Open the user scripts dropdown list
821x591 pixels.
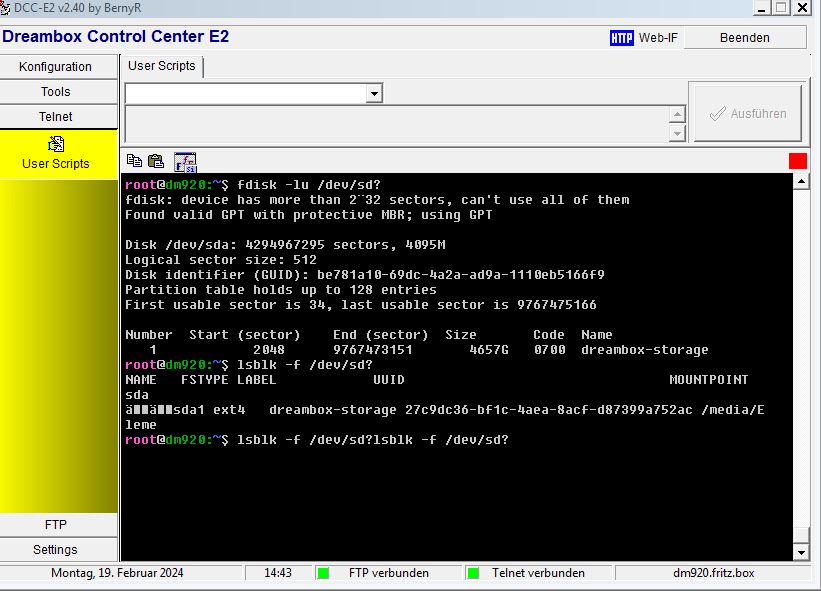tap(374, 93)
